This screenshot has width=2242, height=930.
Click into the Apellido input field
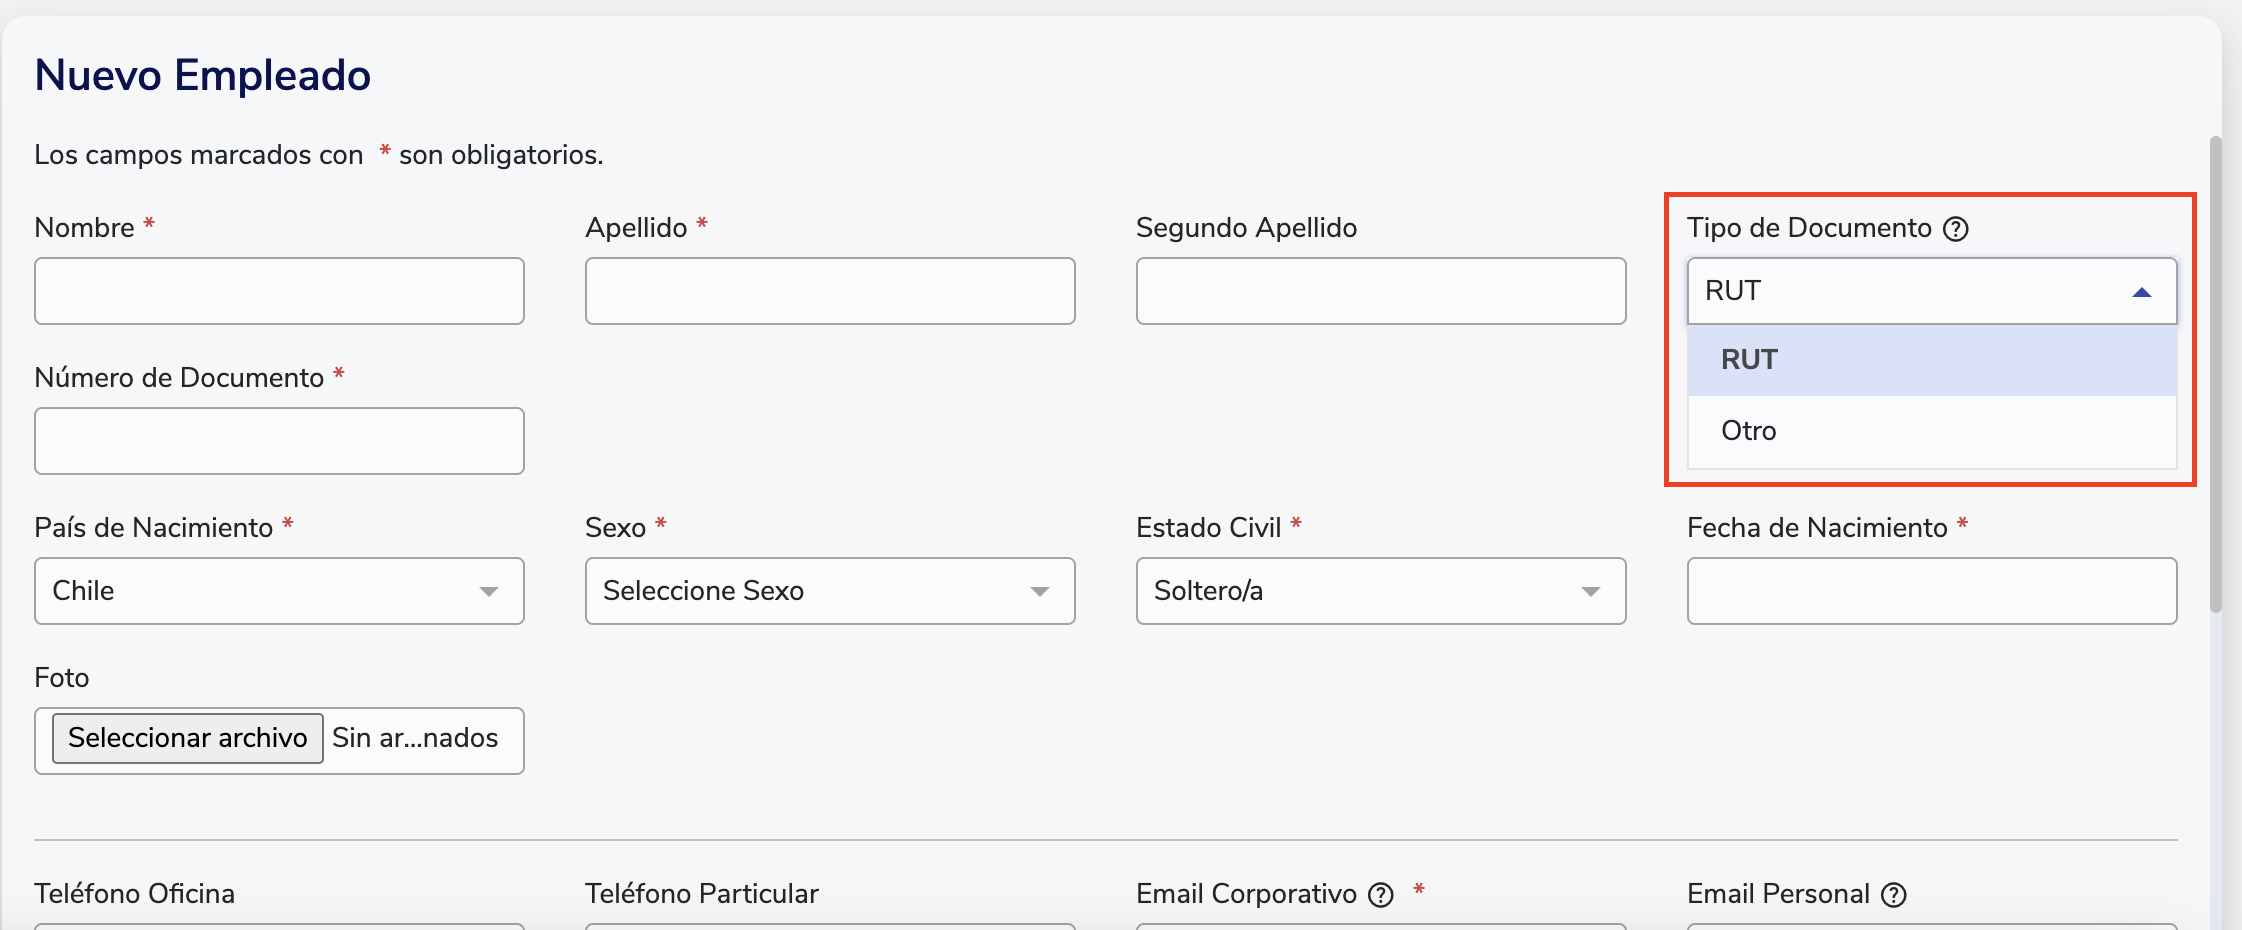tap(829, 291)
